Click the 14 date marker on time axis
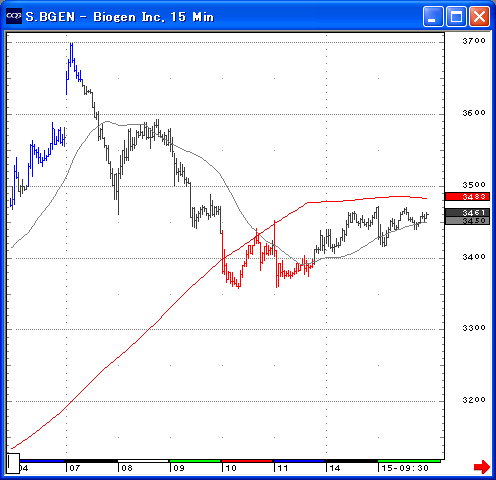496x480 pixels. 335,468
